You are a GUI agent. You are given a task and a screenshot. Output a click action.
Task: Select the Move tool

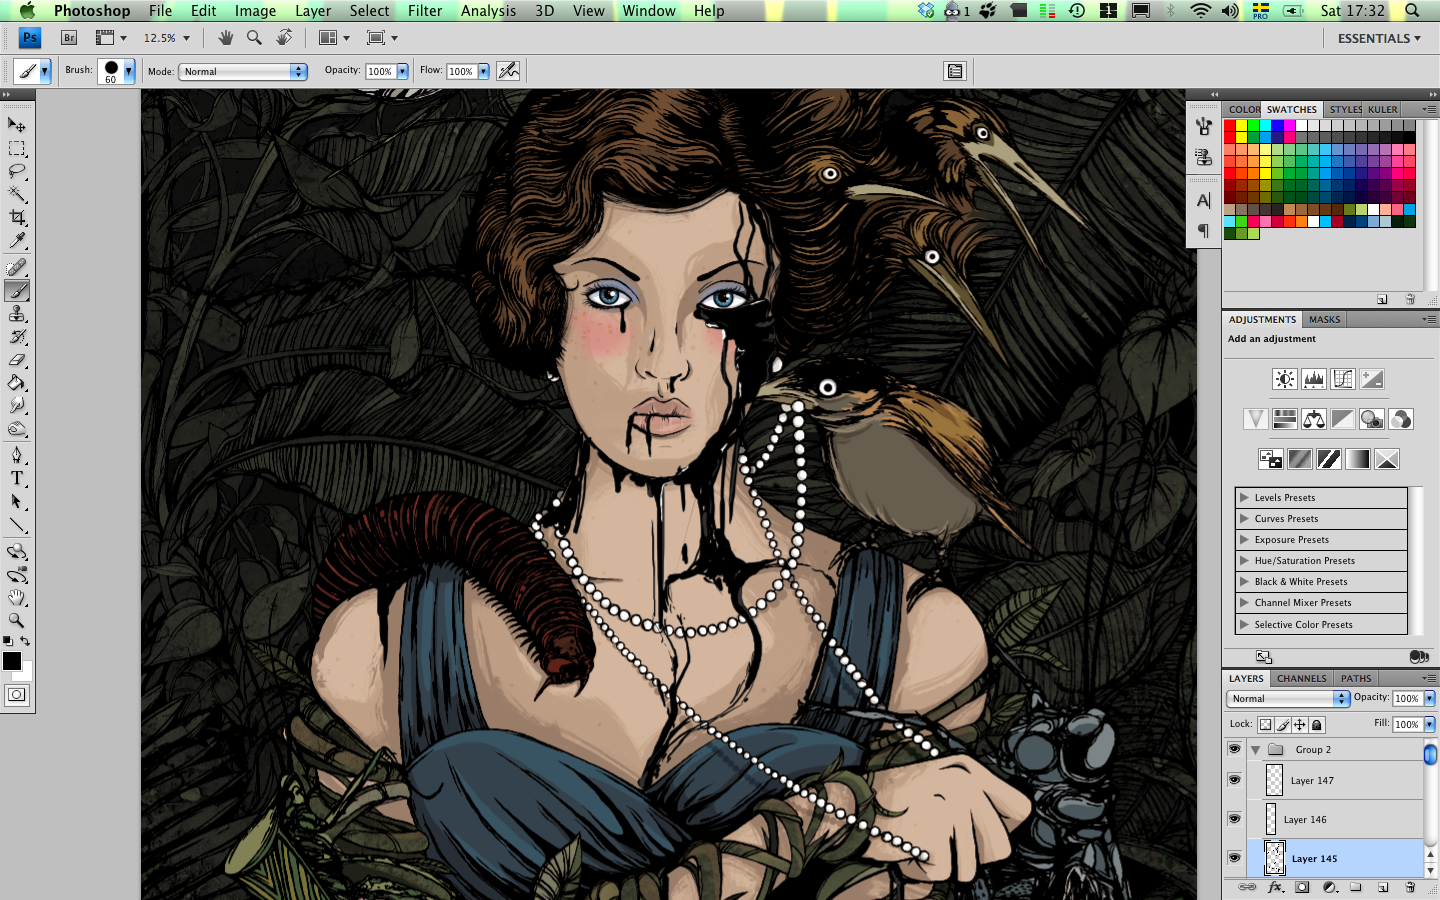point(17,125)
